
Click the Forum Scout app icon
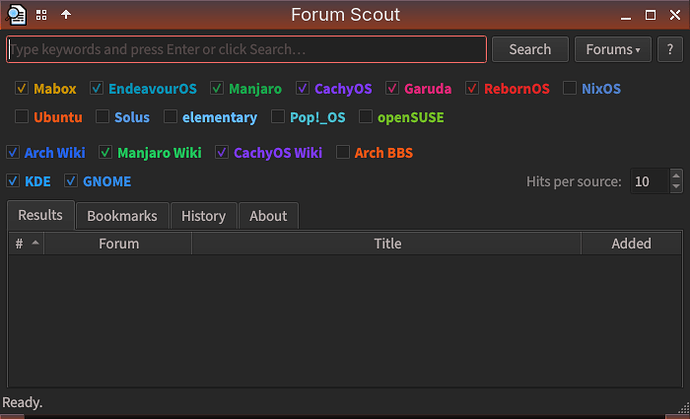16,15
